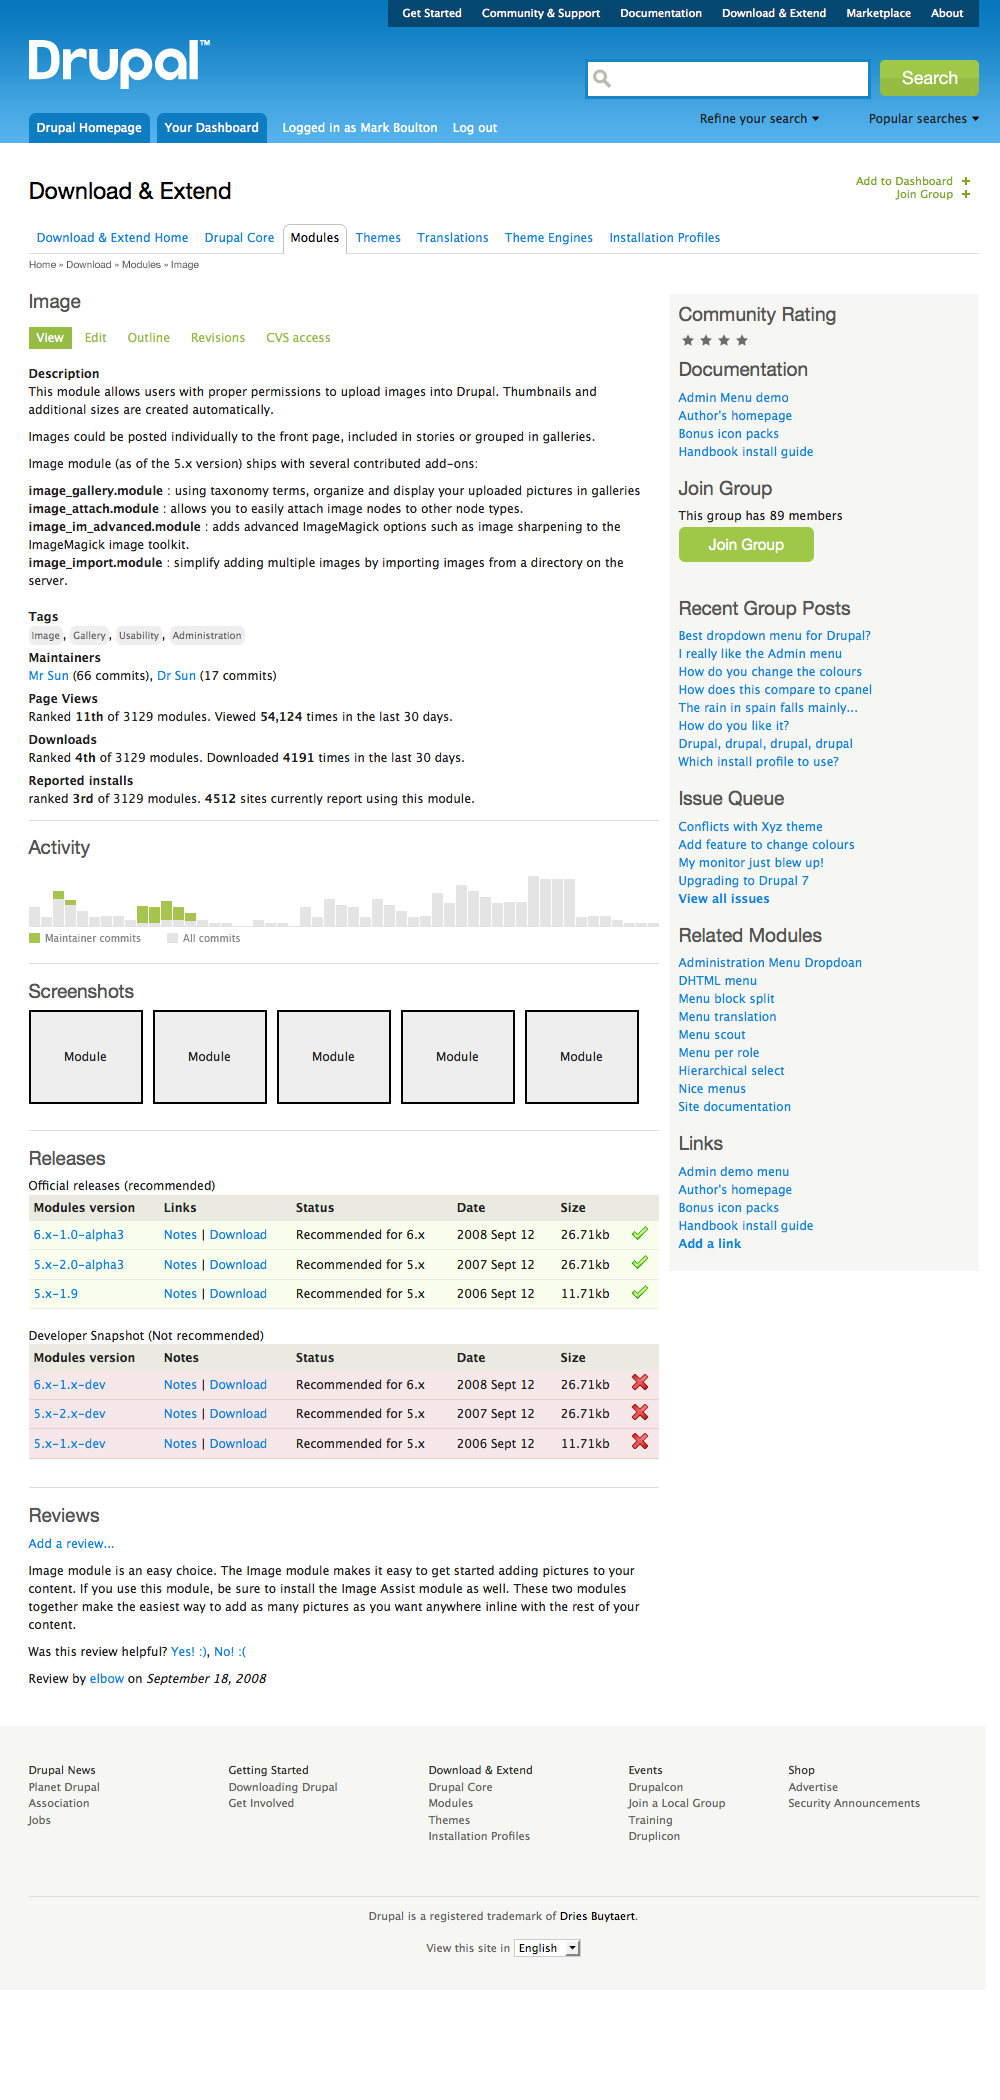
Task: Click the Maintainer commits green legend swatch
Action: pyautogui.click(x=35, y=938)
